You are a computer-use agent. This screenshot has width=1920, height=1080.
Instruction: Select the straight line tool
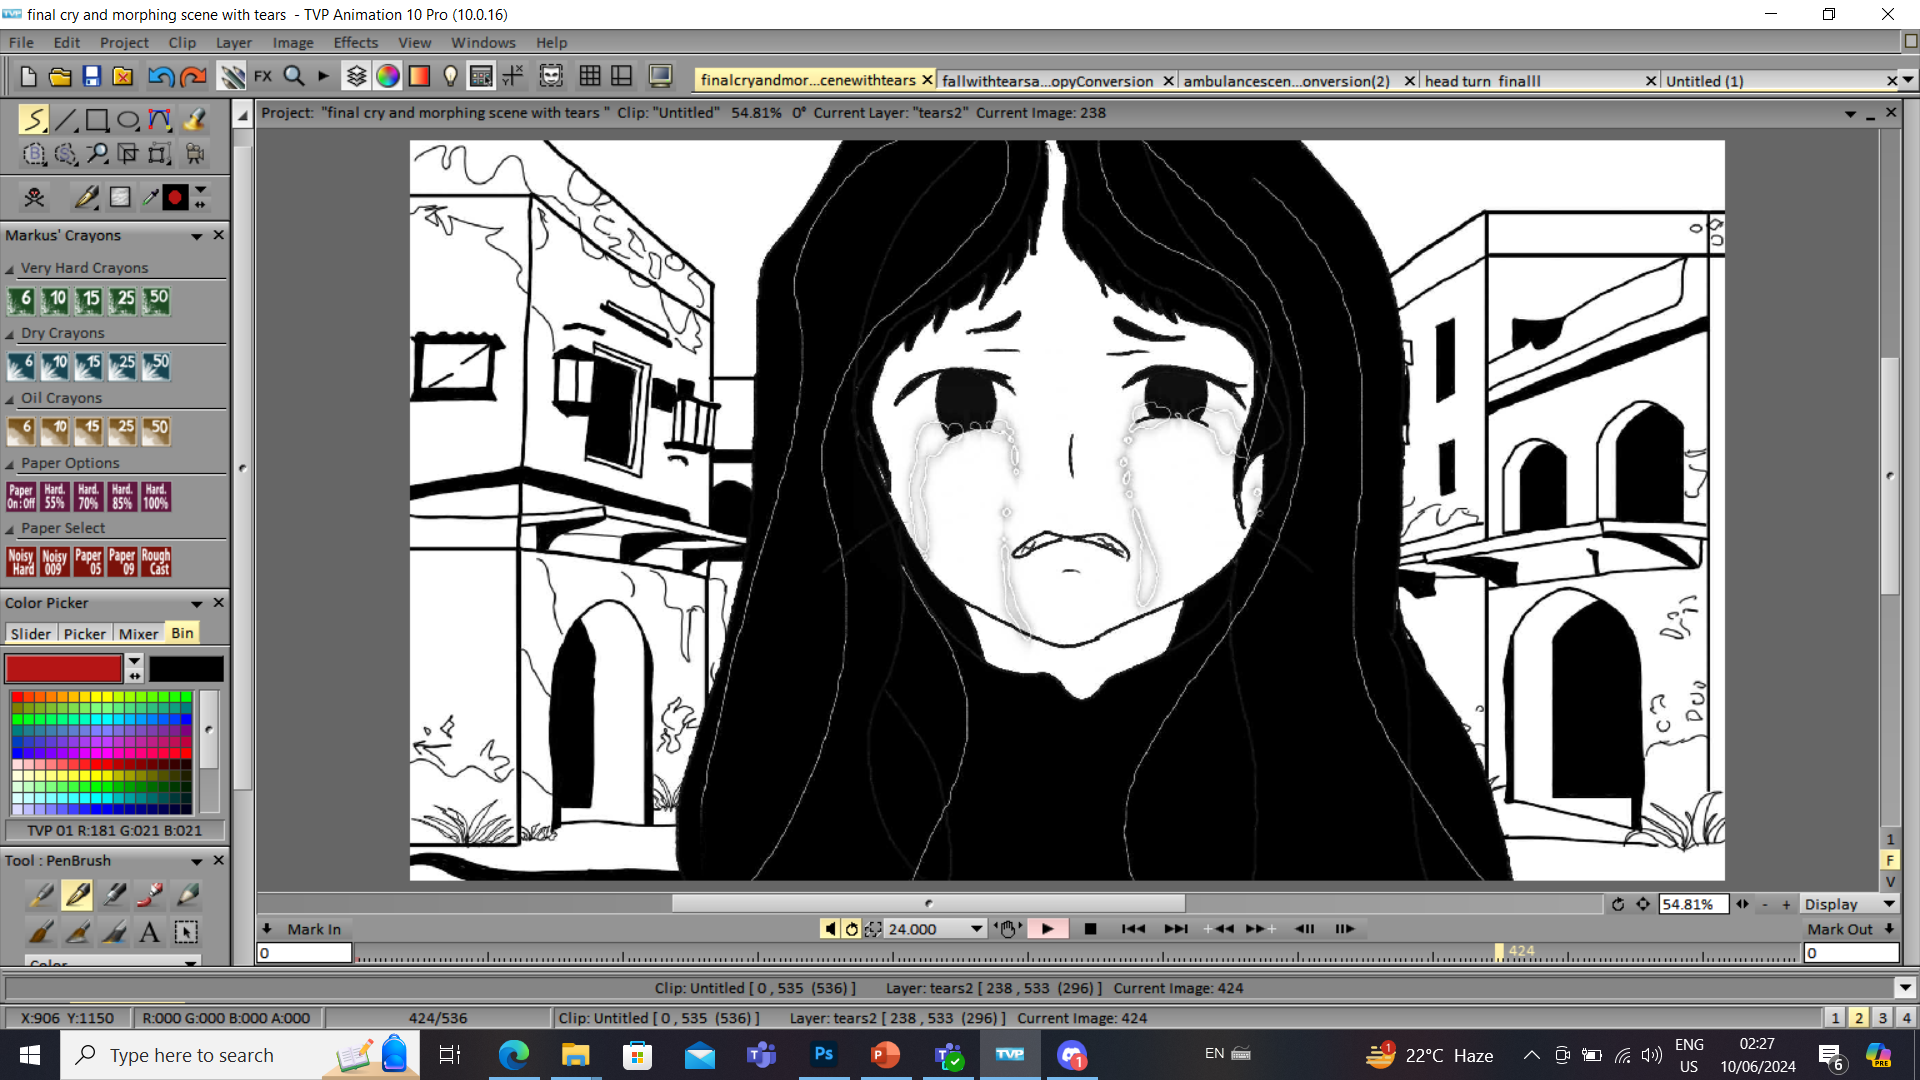click(65, 120)
